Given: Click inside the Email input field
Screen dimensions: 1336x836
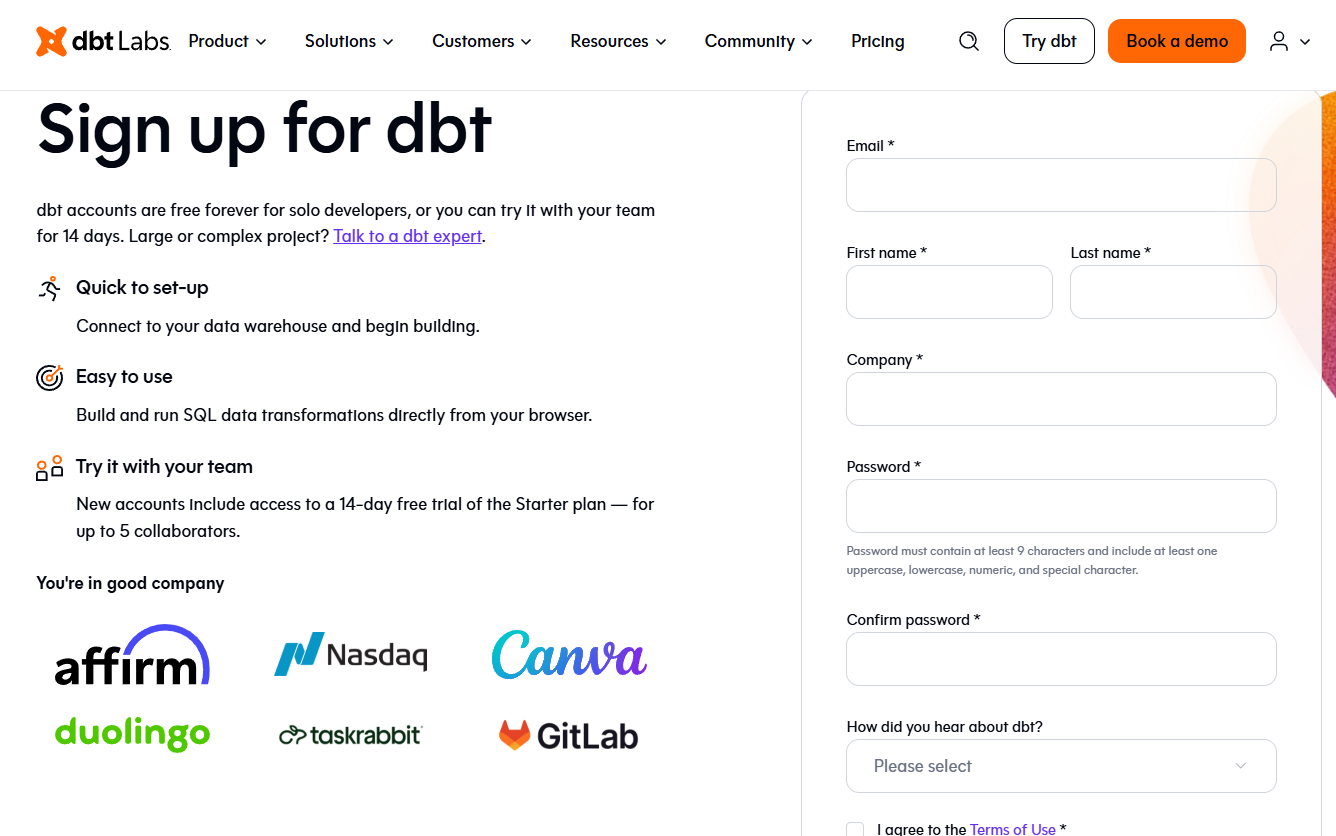Looking at the screenshot, I should coord(1061,185).
